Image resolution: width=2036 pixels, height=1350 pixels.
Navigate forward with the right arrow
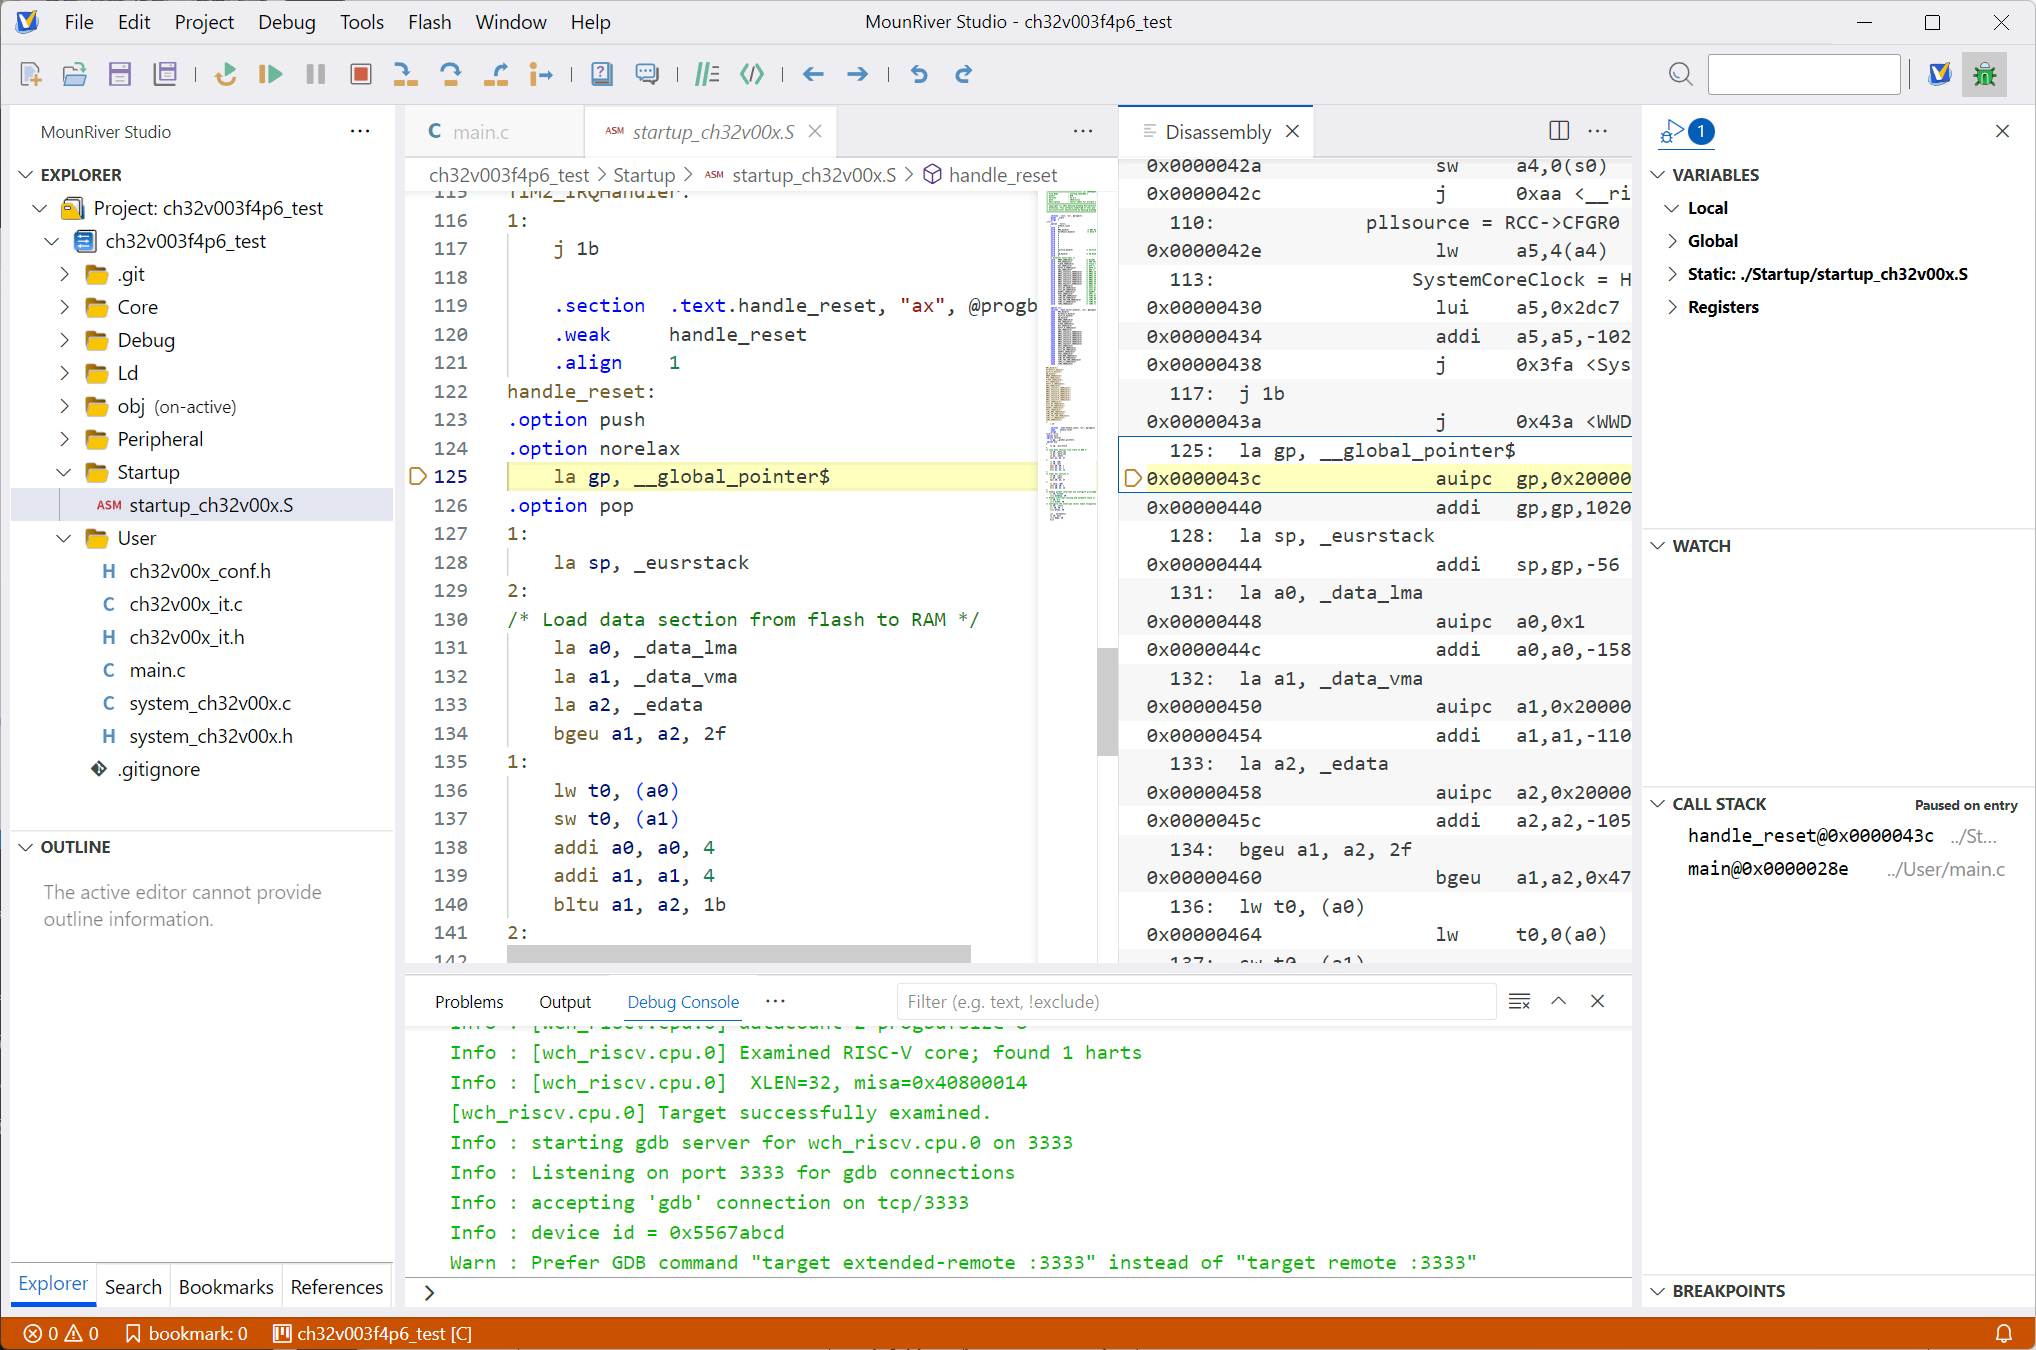857,74
